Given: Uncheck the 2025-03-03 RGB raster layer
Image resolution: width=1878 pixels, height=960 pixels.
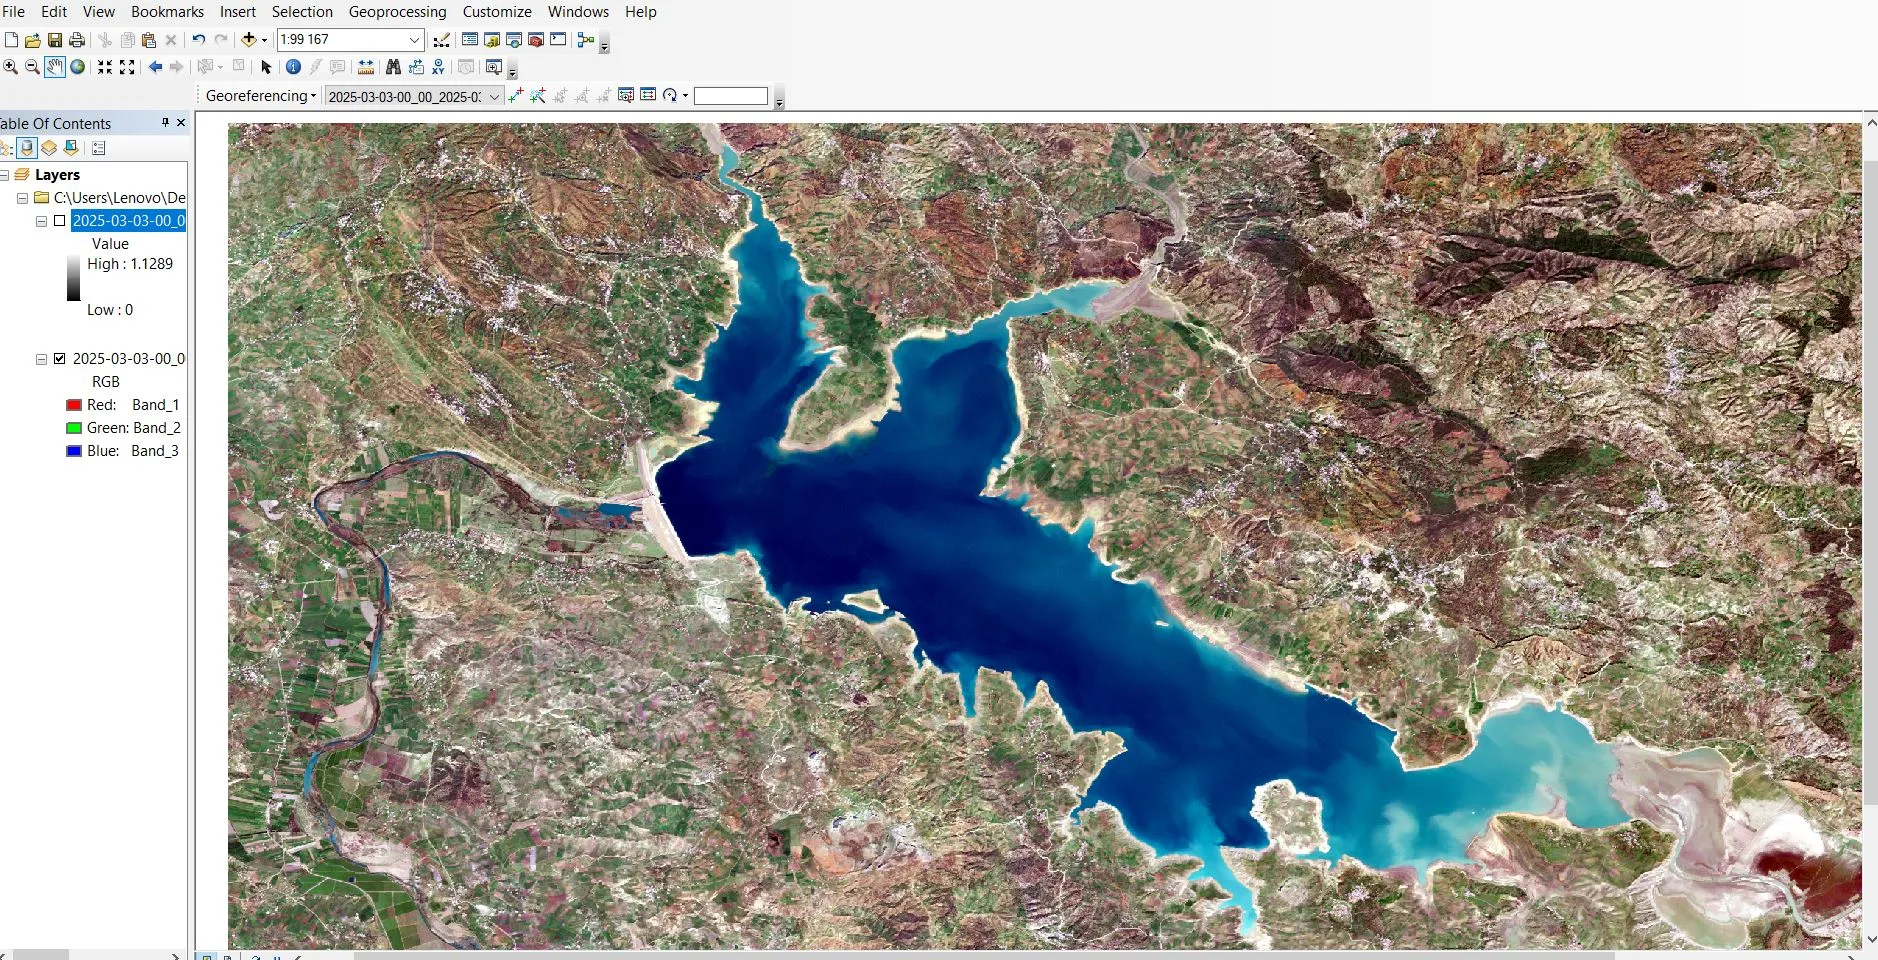Looking at the screenshot, I should point(61,358).
